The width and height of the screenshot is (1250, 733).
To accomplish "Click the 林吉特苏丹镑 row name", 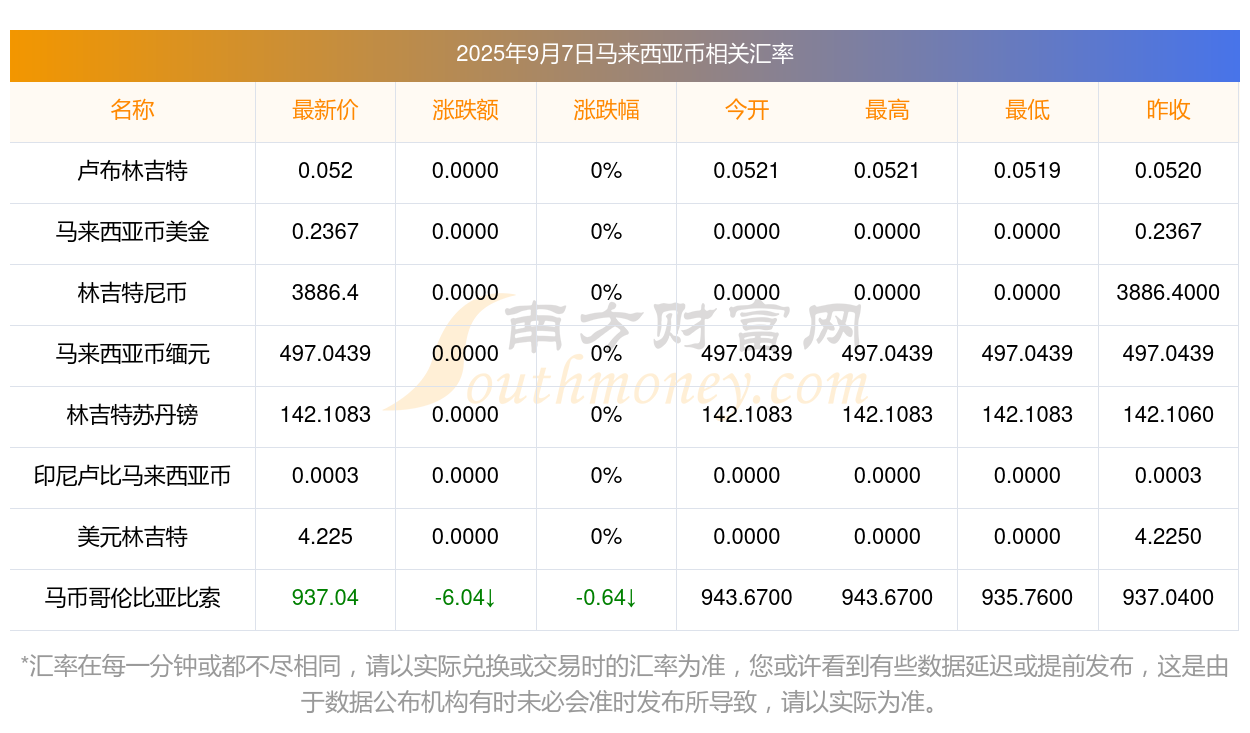I will pyautogui.click(x=132, y=415).
